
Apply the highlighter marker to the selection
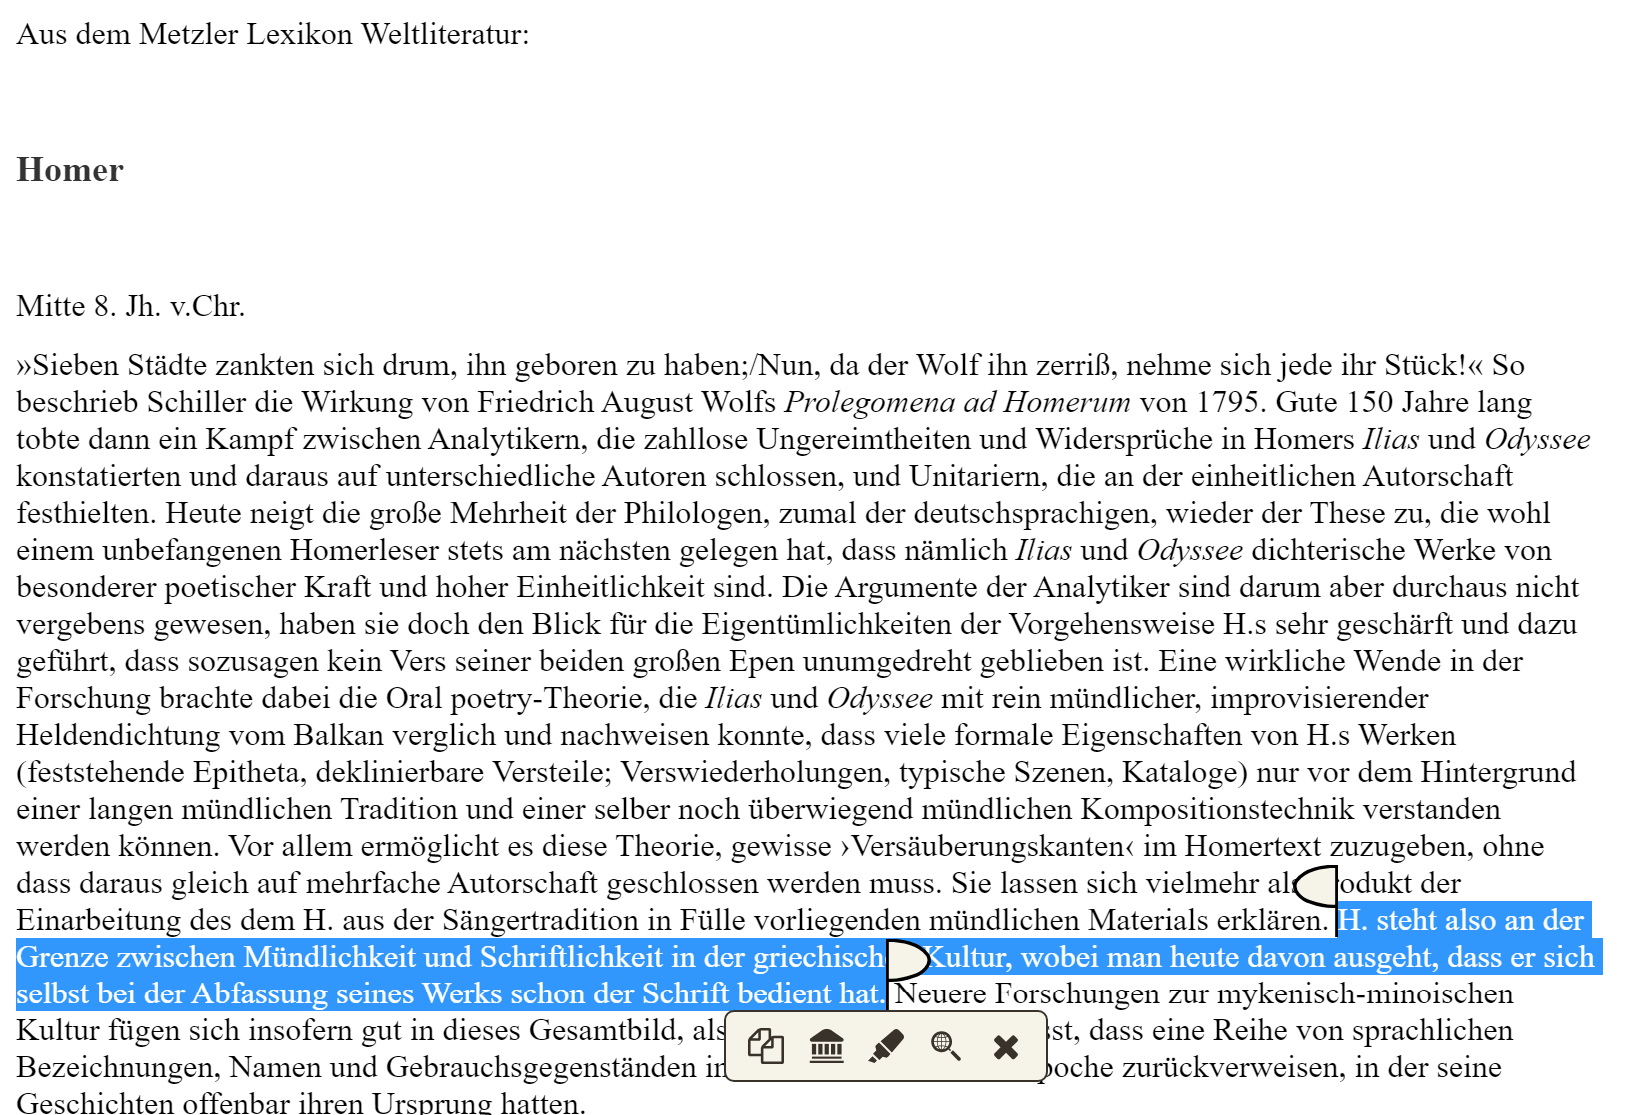886,1046
